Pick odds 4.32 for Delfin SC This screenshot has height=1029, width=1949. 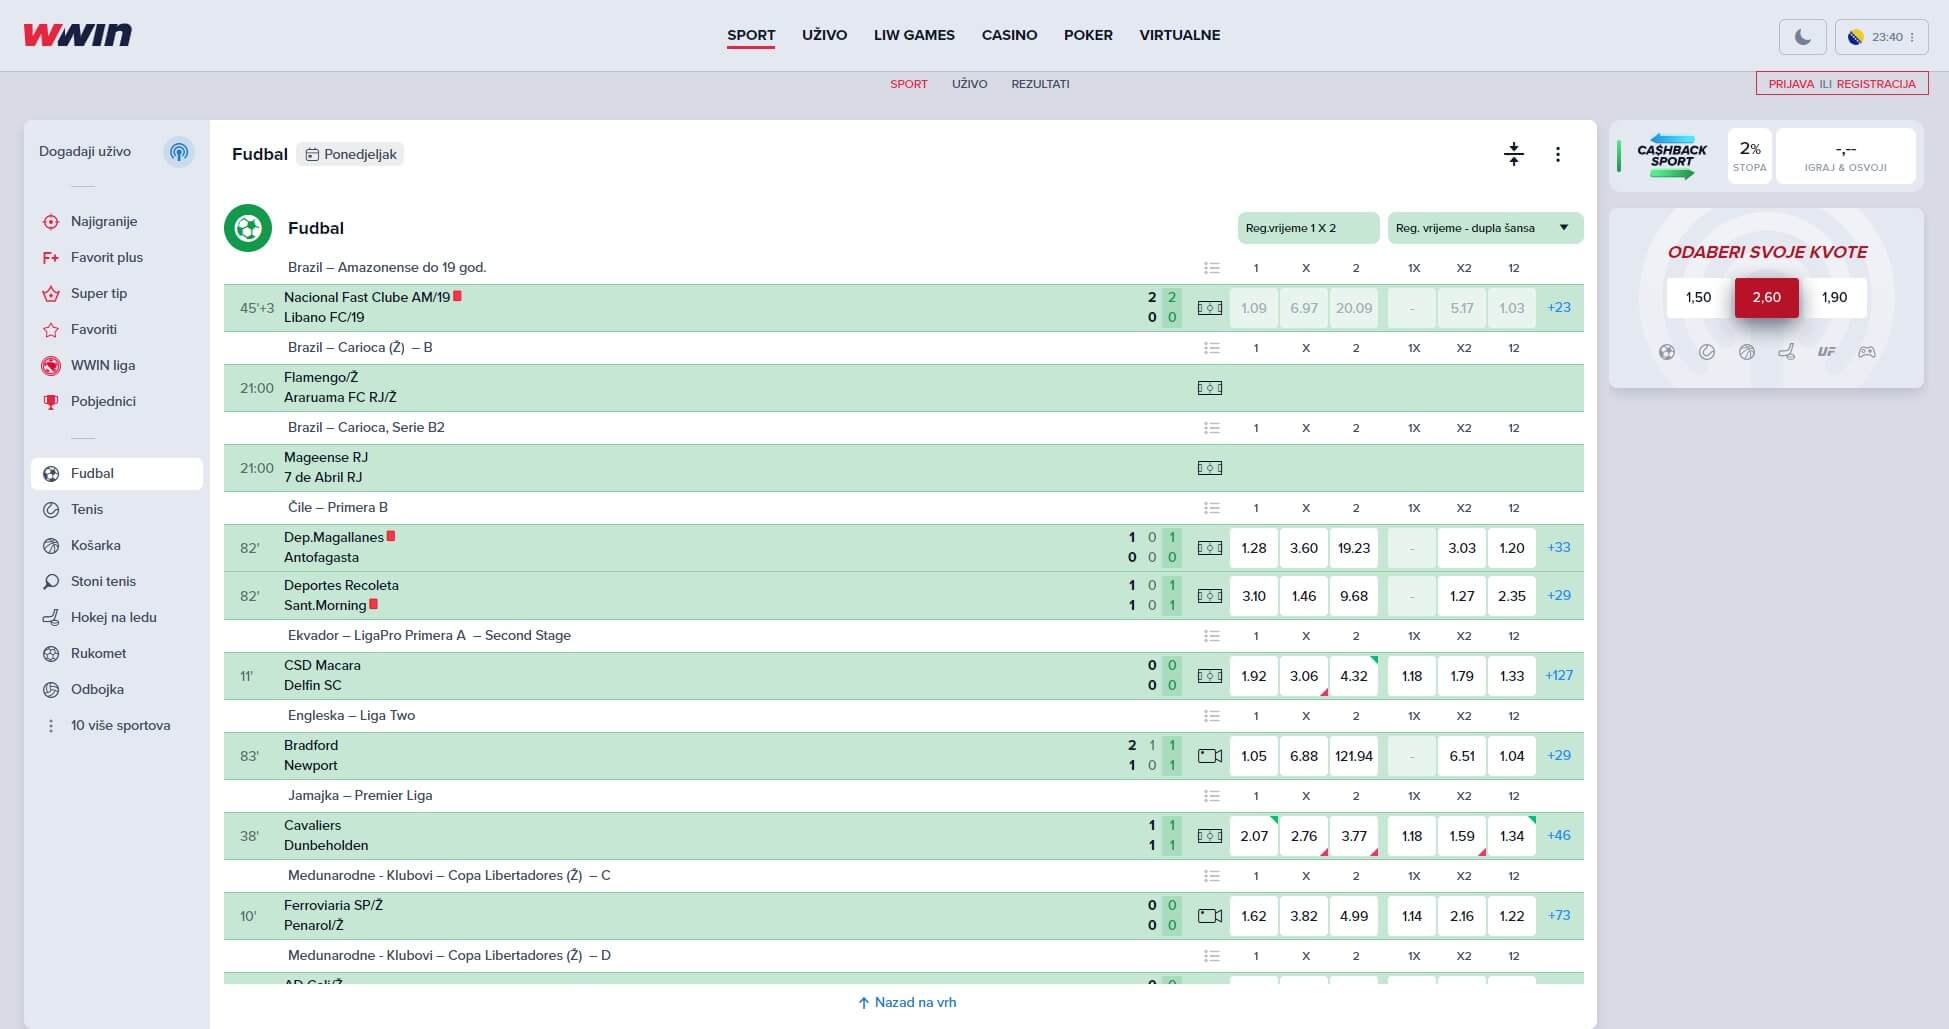(x=1354, y=676)
